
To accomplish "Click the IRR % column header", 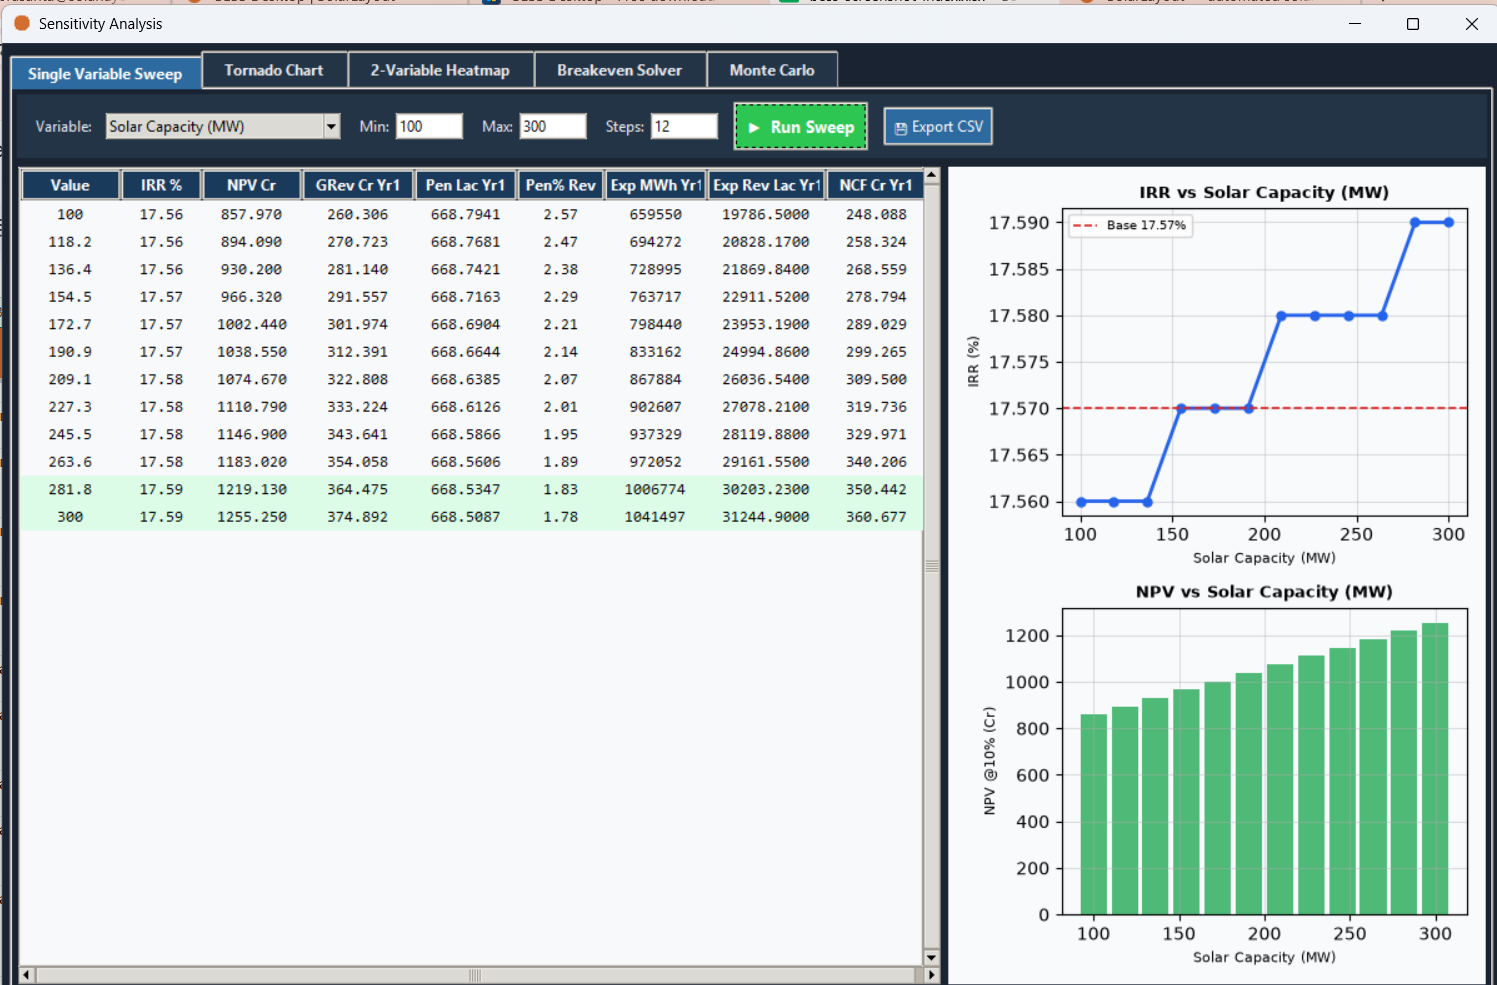I will pos(161,185).
